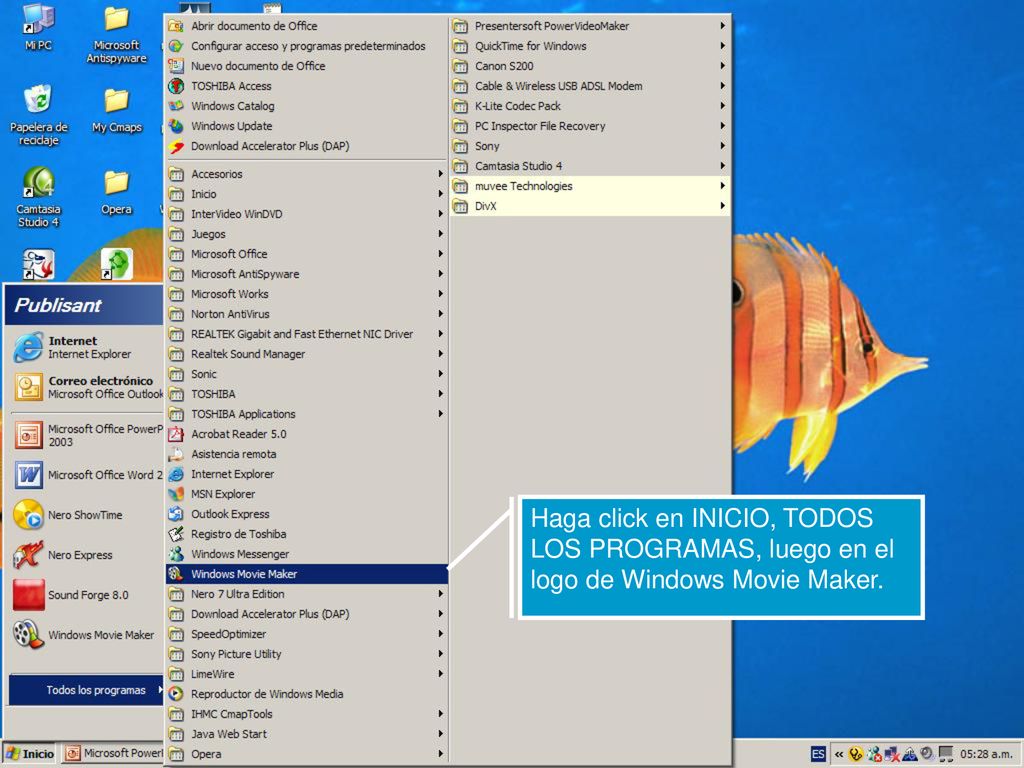Open Sony Picture Utility folder

coord(306,654)
